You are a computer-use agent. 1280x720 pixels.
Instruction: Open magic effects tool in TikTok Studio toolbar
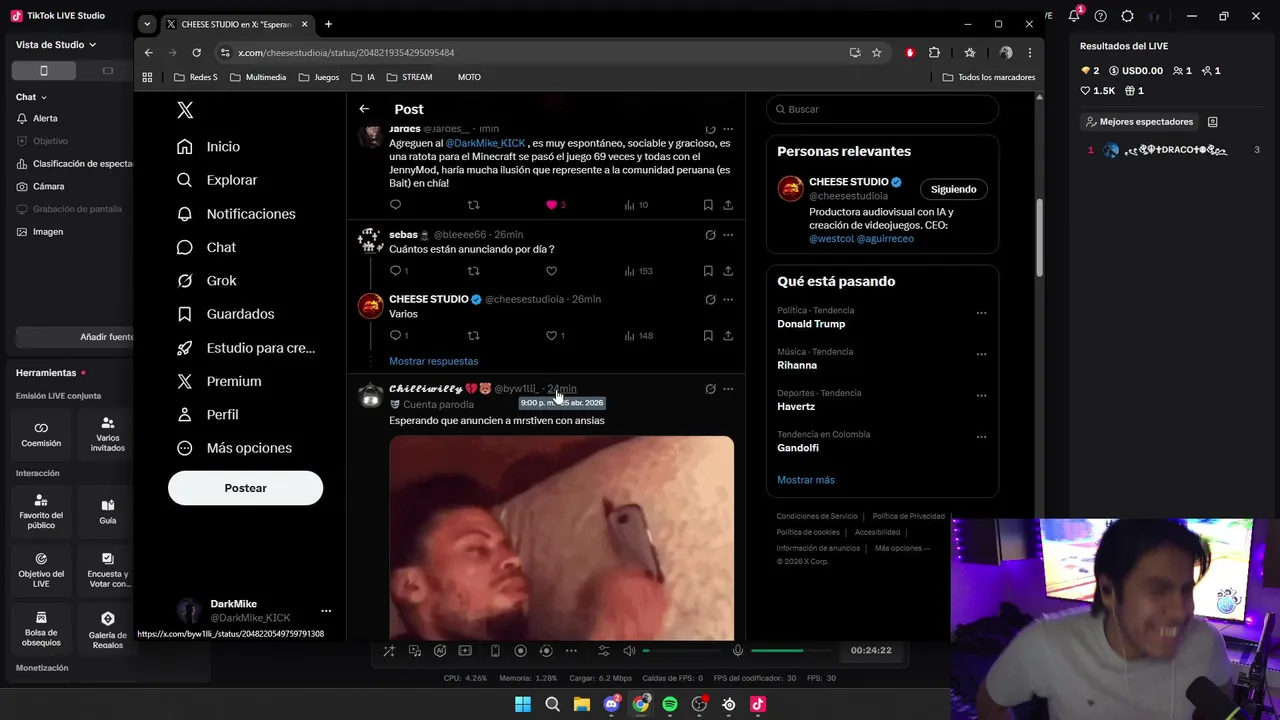click(389, 651)
